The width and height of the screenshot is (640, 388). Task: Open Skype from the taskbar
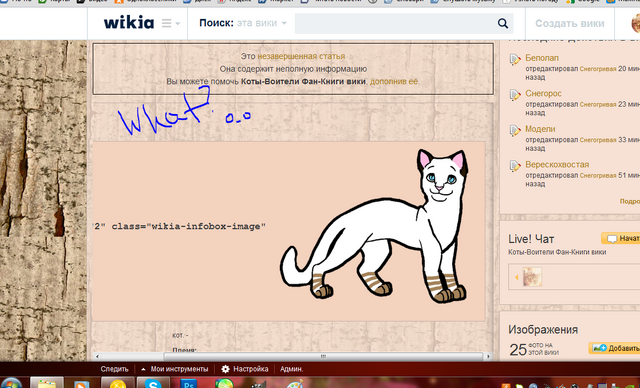[x=153, y=384]
